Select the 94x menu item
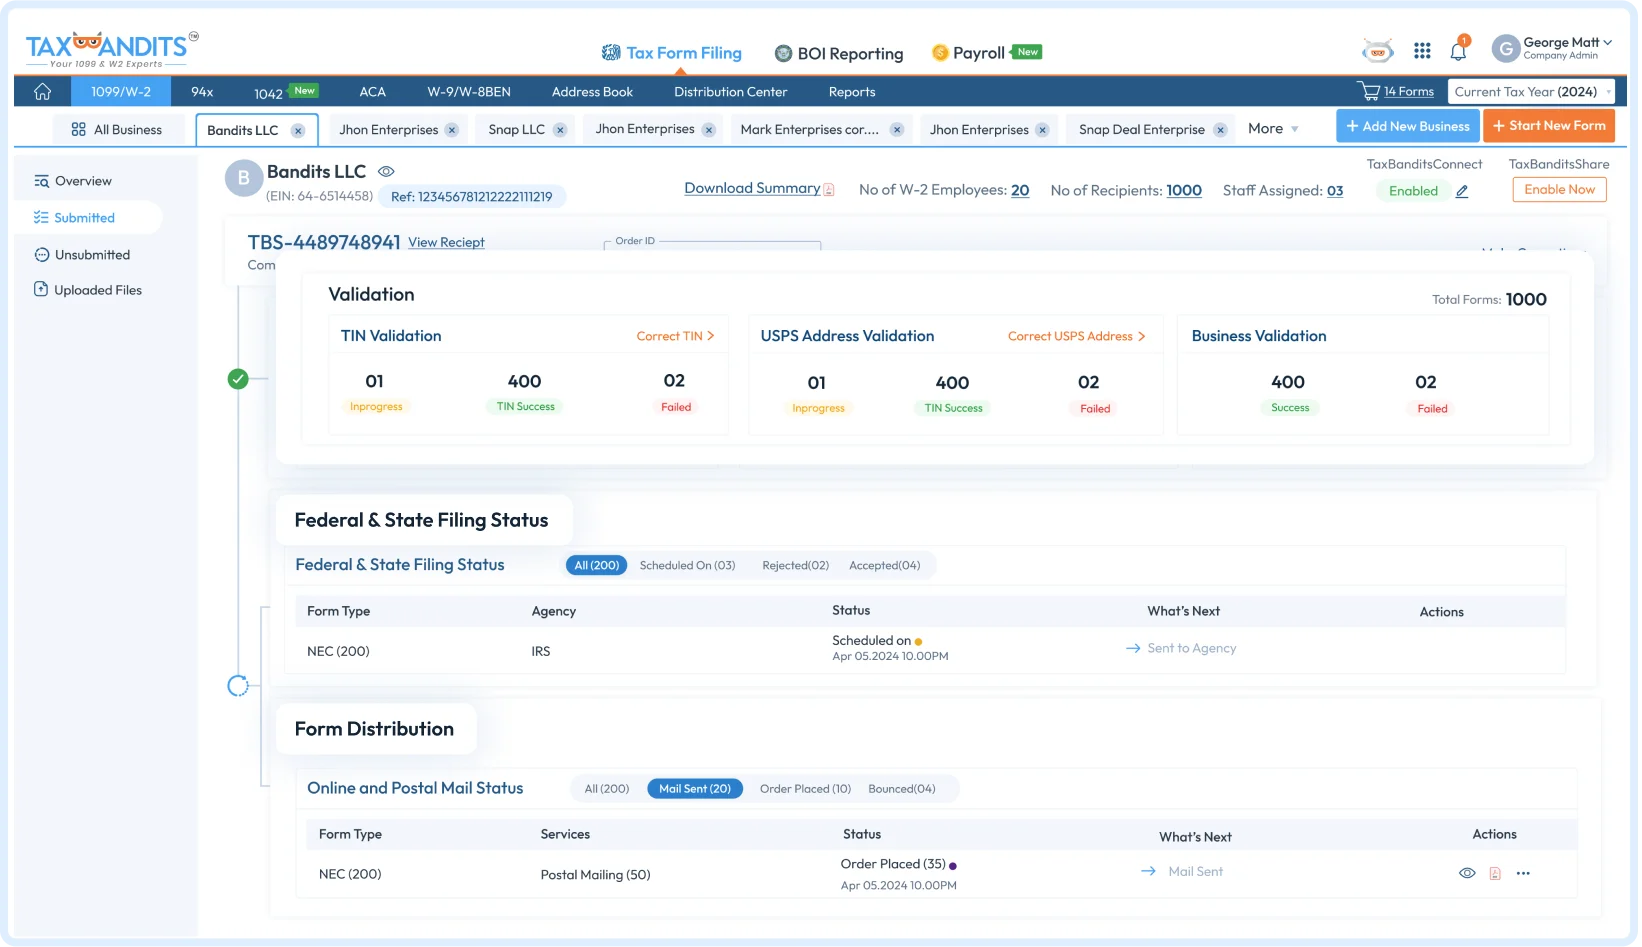Image resolution: width=1642 pixels, height=947 pixels. click(203, 92)
